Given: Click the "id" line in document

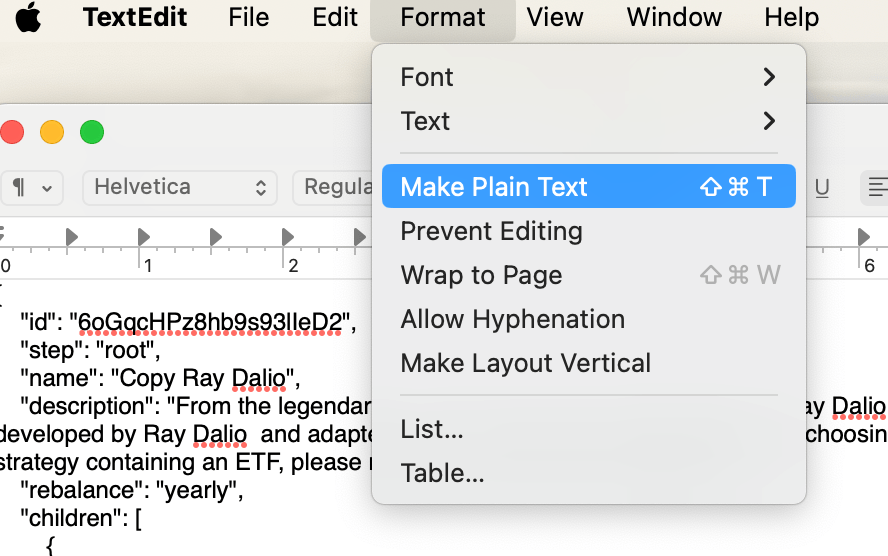Looking at the screenshot, I should 188,323.
